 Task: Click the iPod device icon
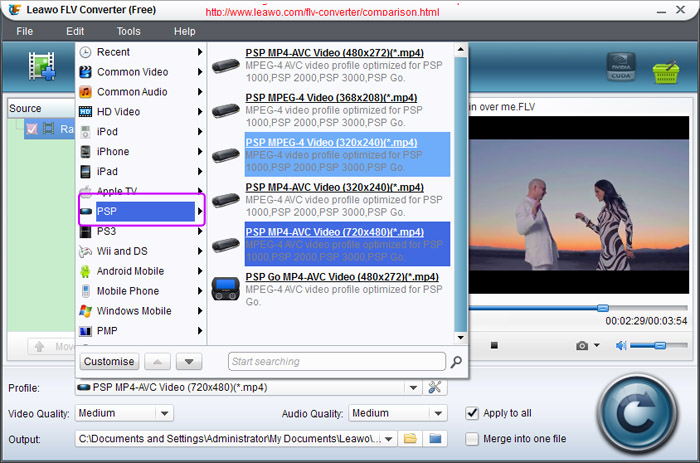tap(85, 132)
